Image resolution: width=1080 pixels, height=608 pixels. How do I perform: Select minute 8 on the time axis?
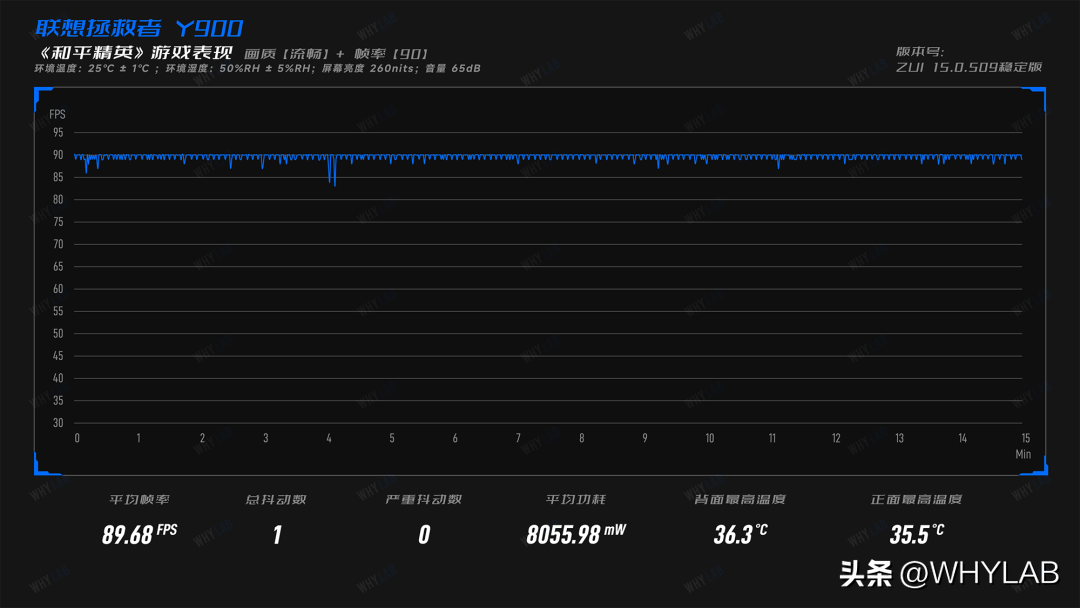pos(582,438)
